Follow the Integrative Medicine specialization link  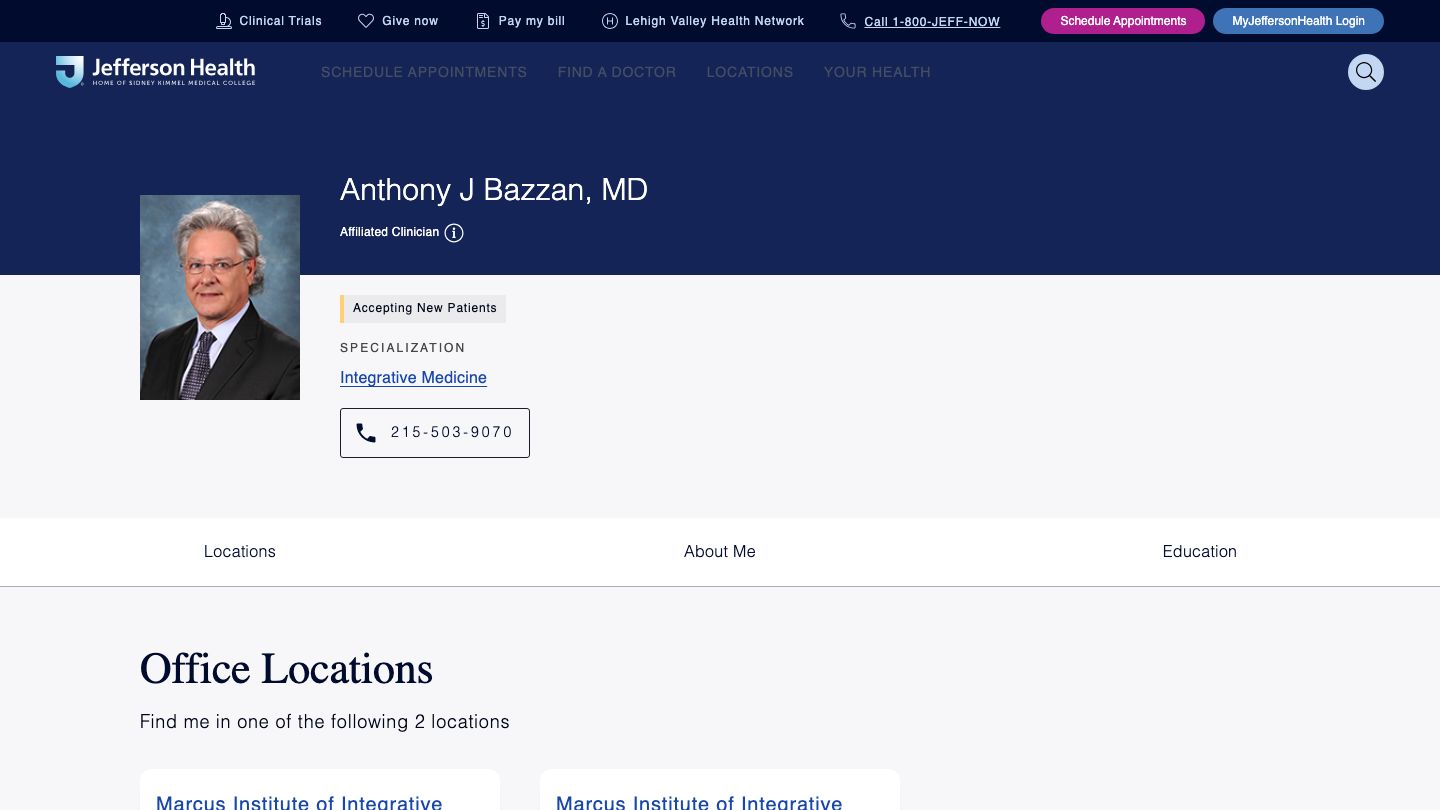click(x=413, y=377)
